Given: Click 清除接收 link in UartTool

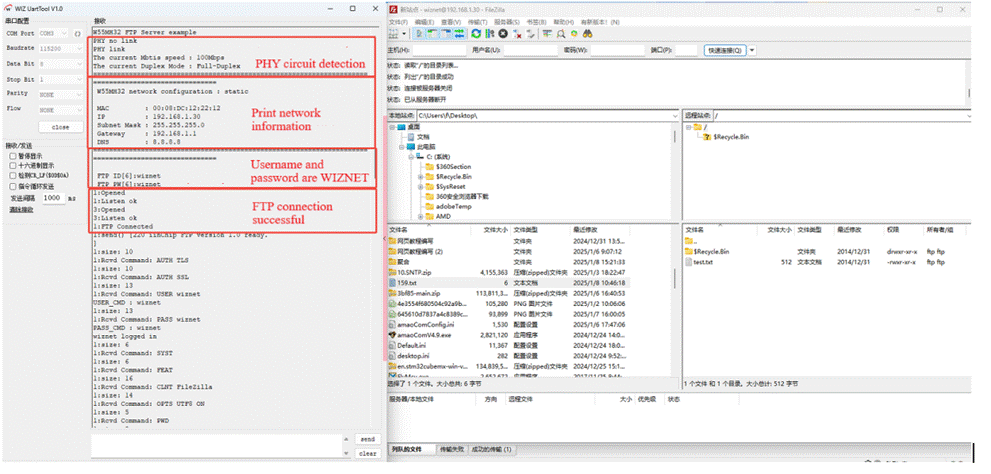Looking at the screenshot, I should [x=21, y=209].
